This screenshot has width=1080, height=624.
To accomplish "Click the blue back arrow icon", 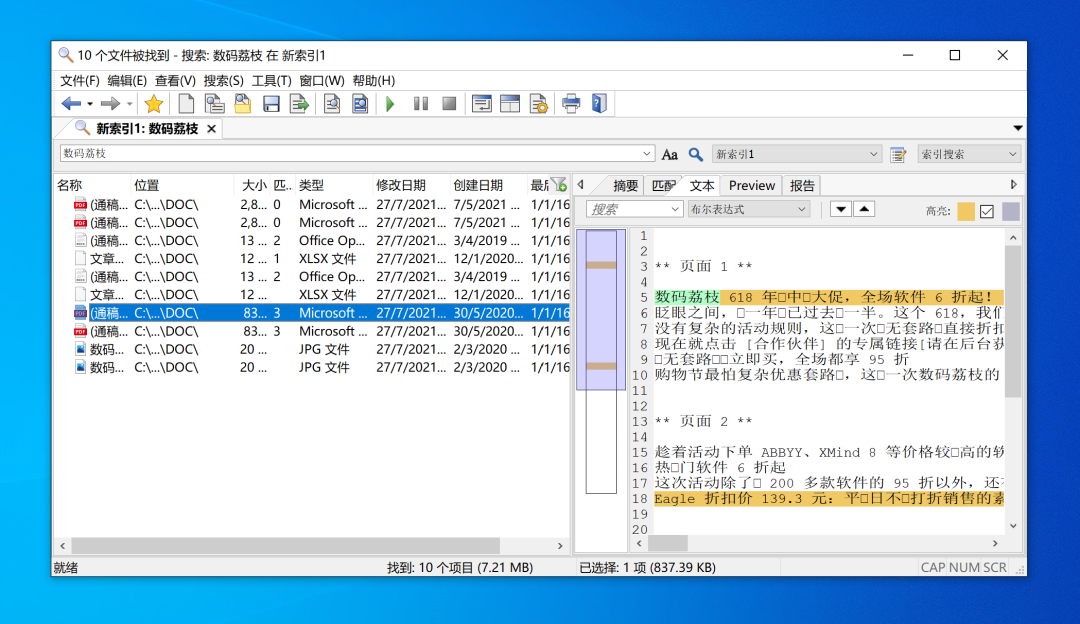I will point(70,104).
